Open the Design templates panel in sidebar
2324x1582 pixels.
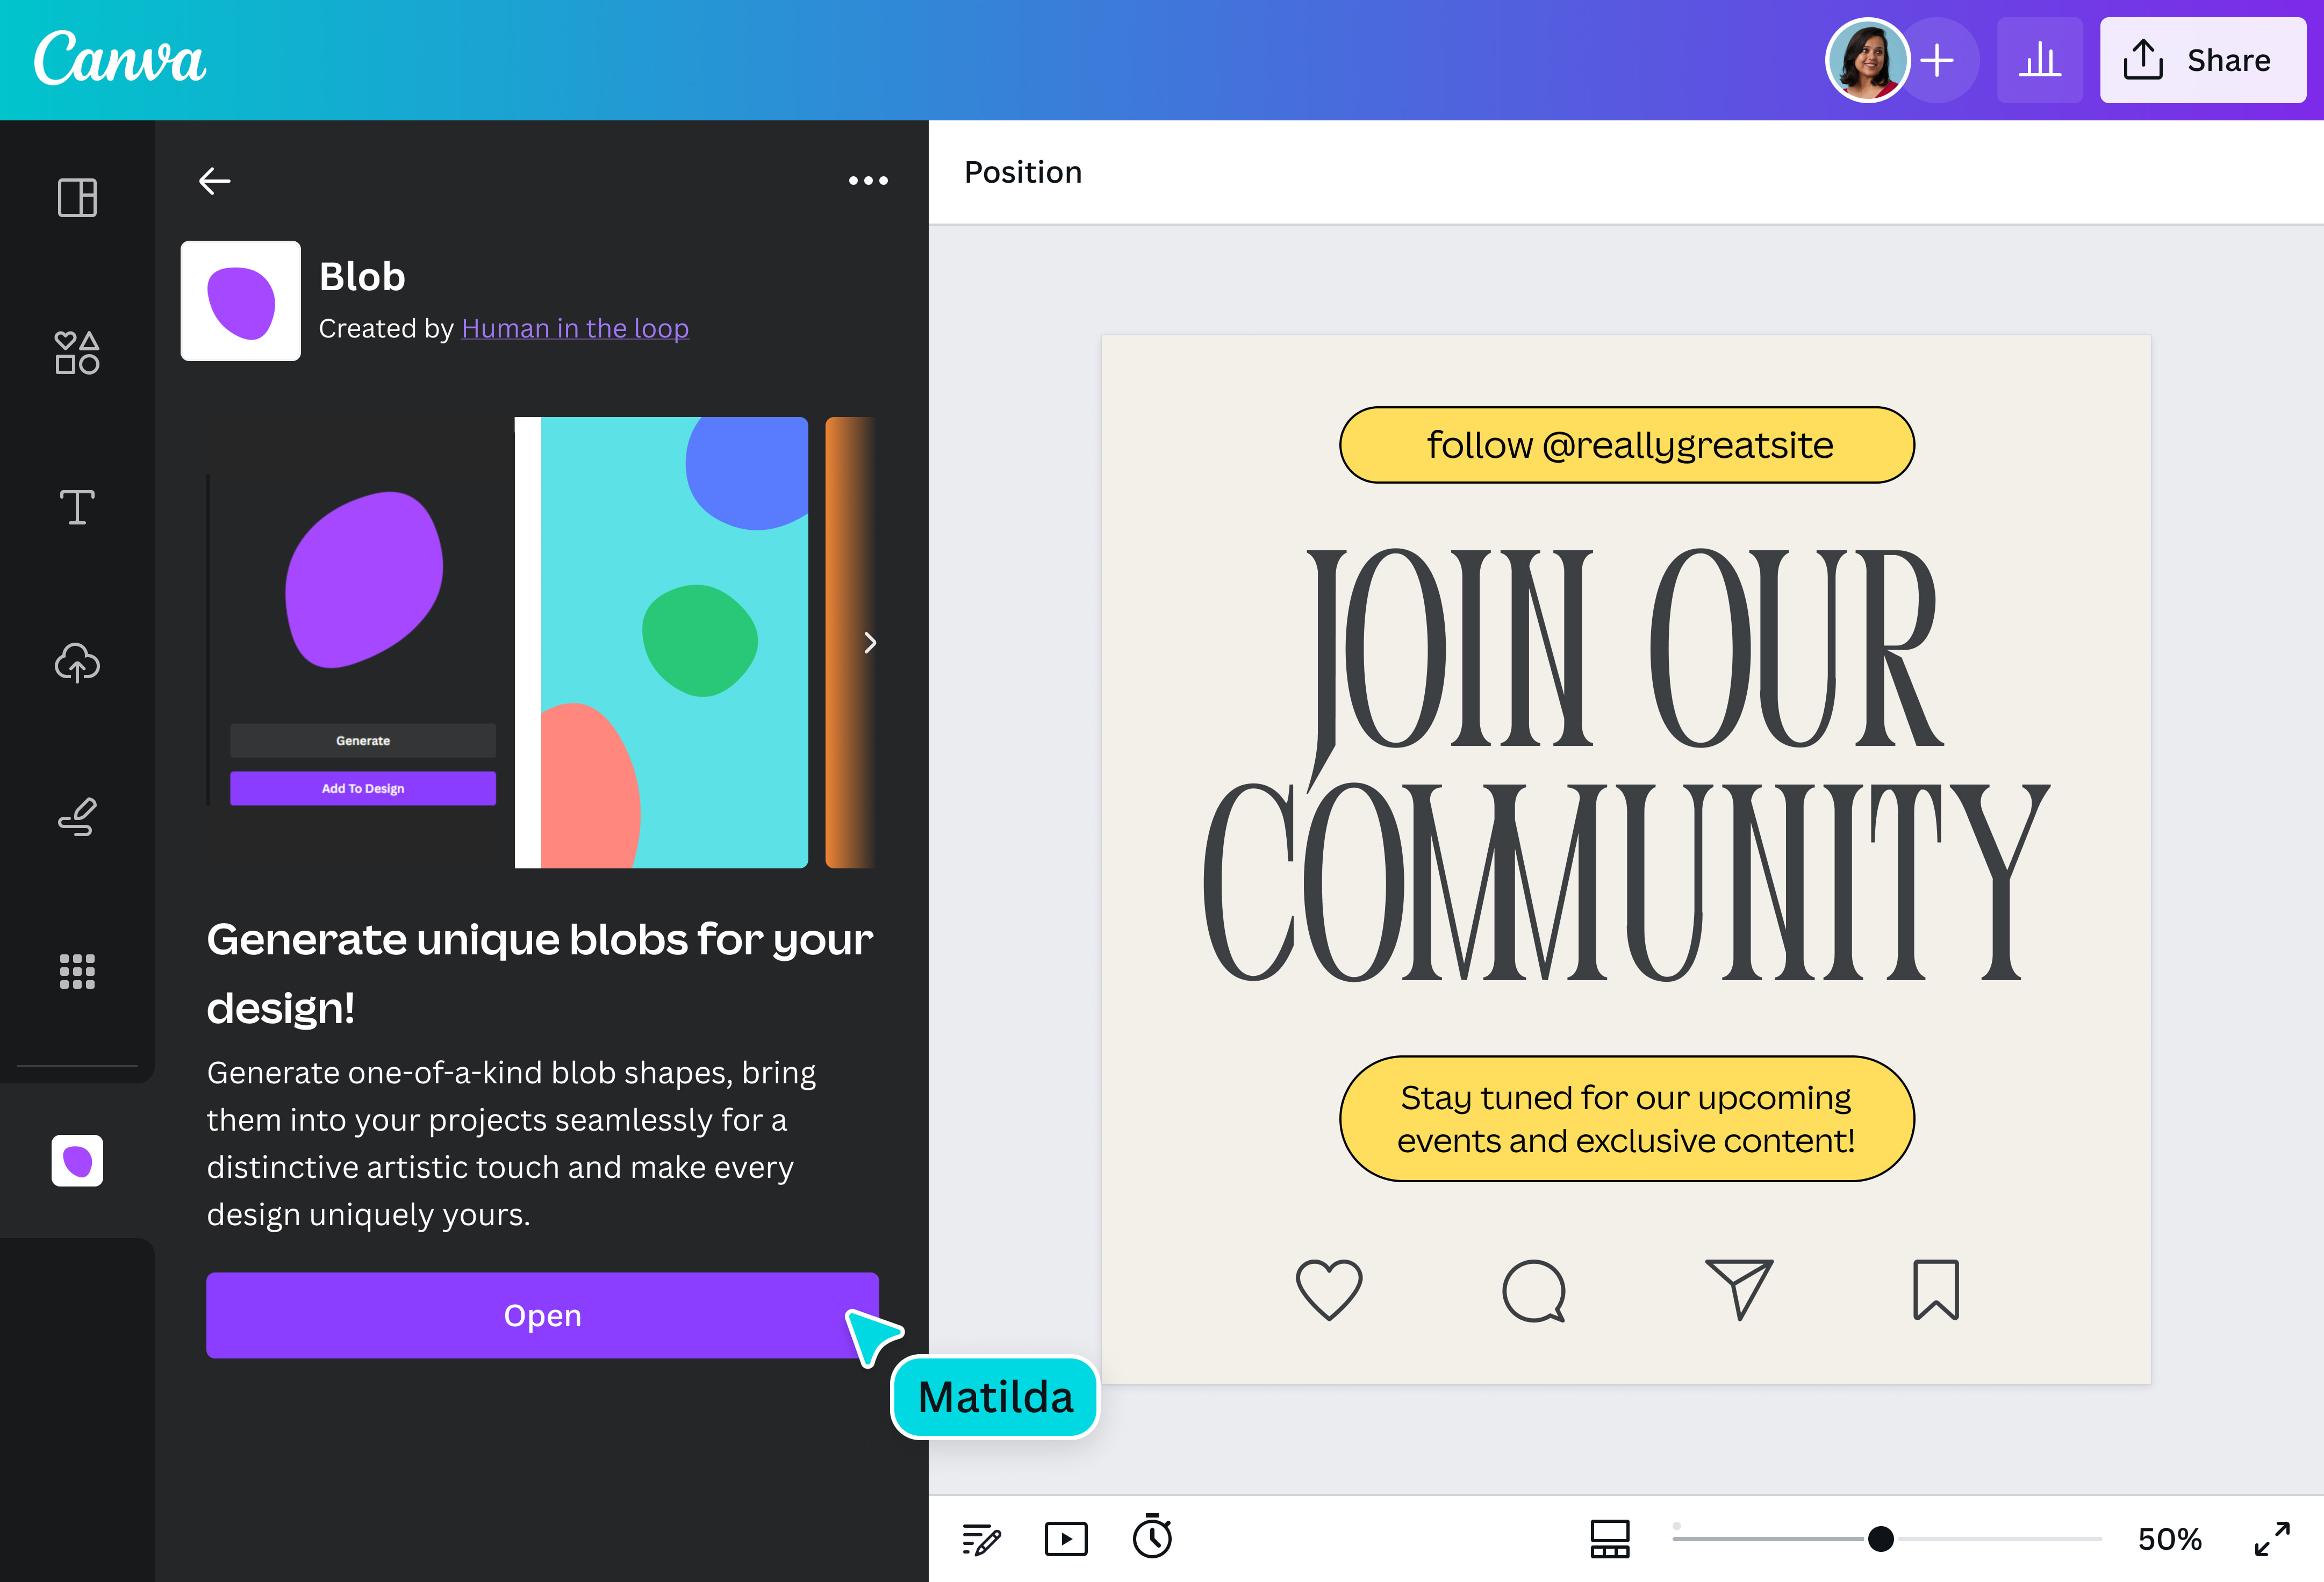[x=76, y=198]
